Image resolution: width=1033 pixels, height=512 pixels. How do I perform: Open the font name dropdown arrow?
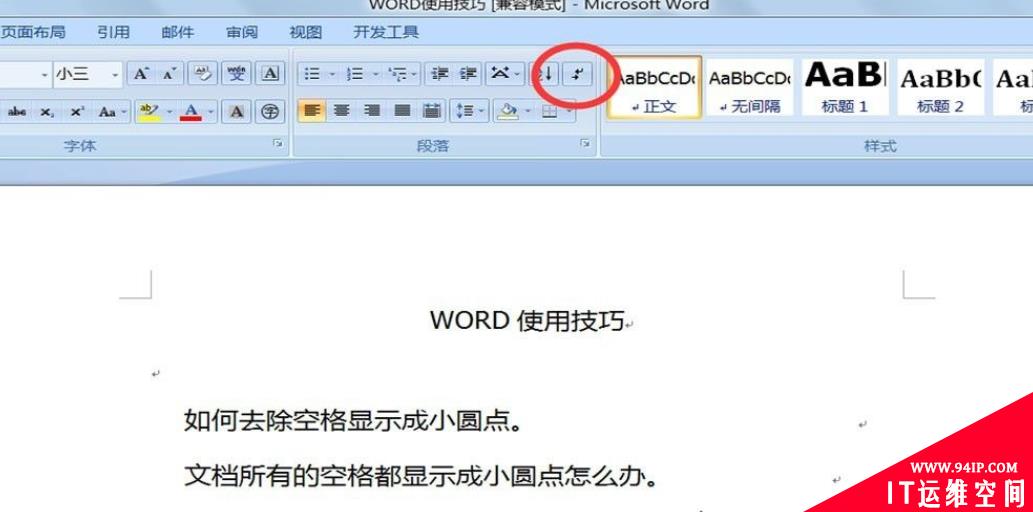tap(45, 75)
